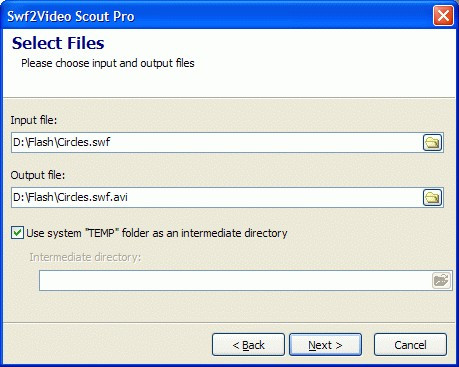The height and width of the screenshot is (367, 459).
Task: Open the folder browse icon for Output file
Action: click(432, 198)
